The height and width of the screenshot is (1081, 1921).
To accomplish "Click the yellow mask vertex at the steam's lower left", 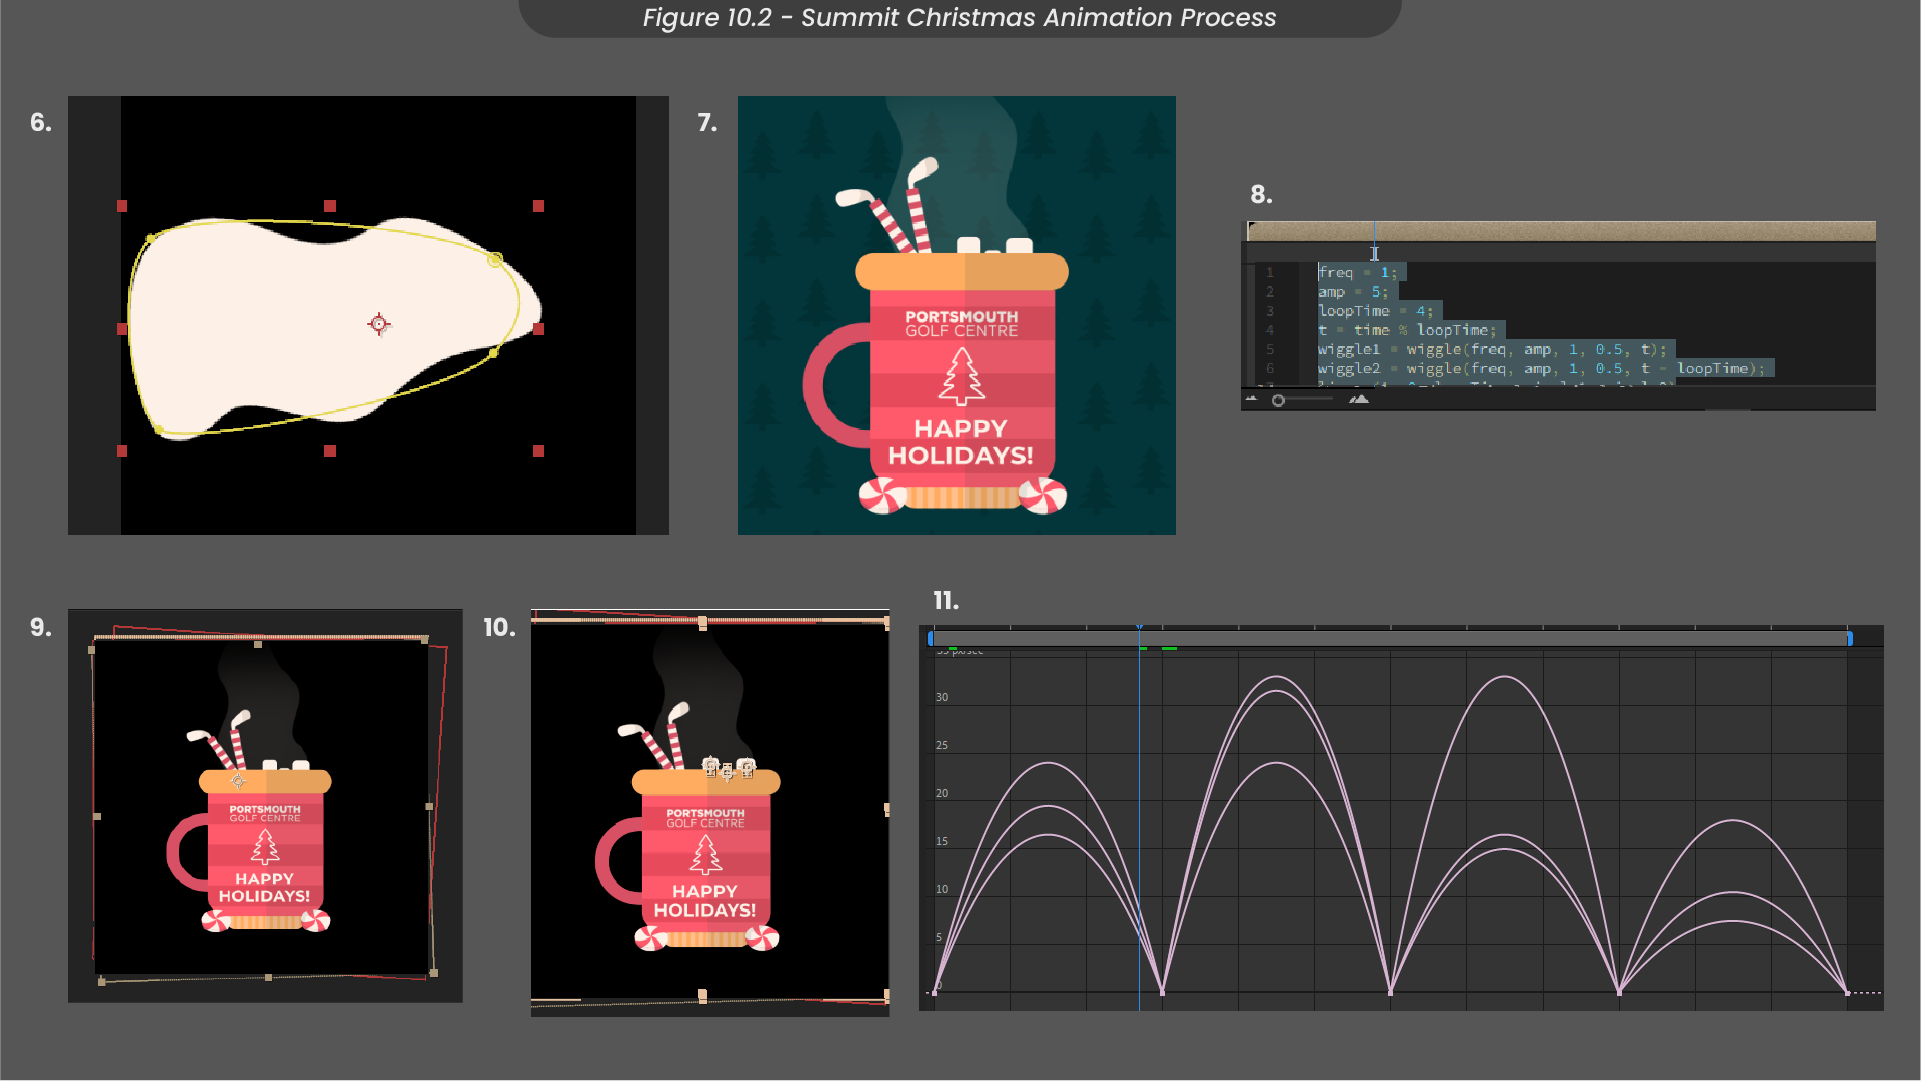I will pyautogui.click(x=159, y=429).
